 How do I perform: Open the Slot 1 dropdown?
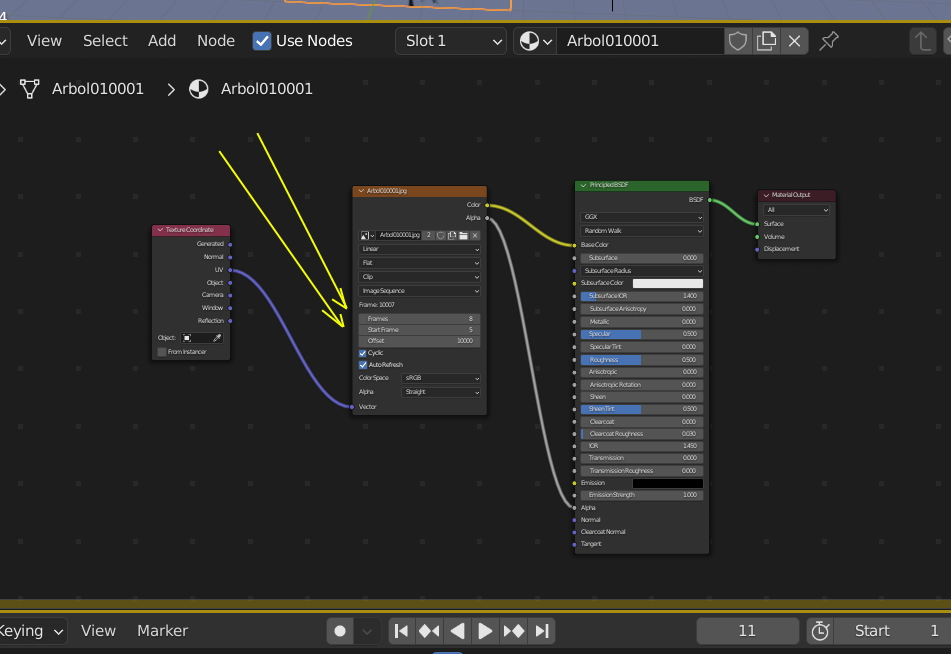pyautogui.click(x=451, y=41)
